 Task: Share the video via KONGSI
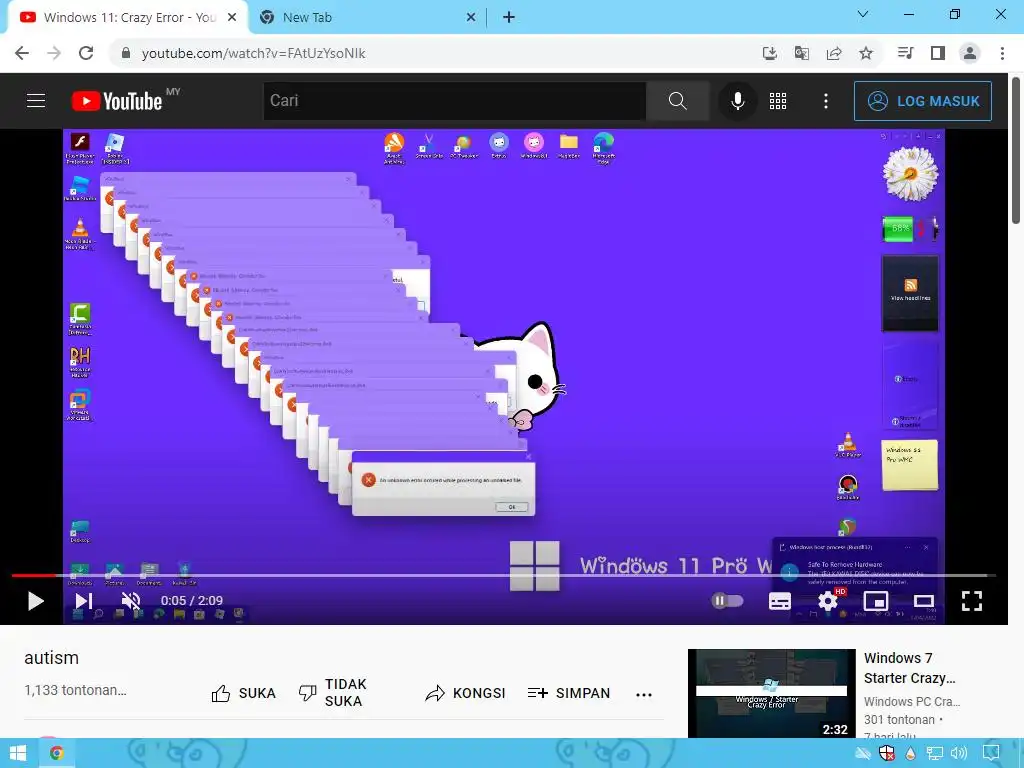coord(465,693)
